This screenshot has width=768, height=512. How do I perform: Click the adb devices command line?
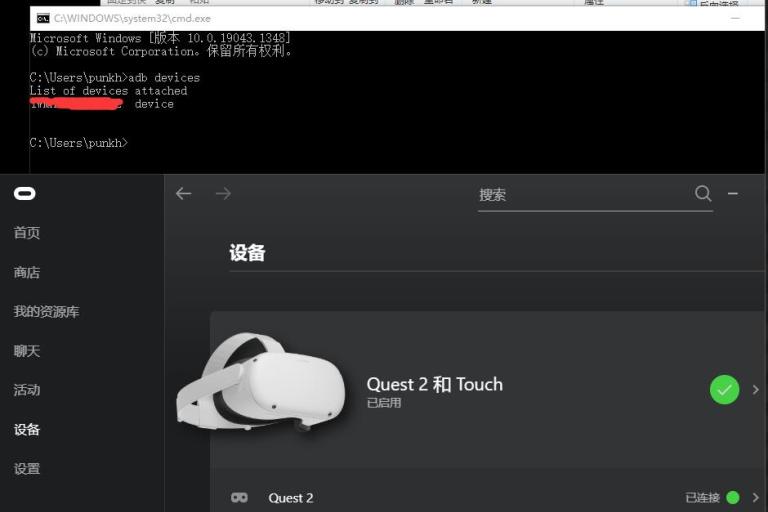115,77
